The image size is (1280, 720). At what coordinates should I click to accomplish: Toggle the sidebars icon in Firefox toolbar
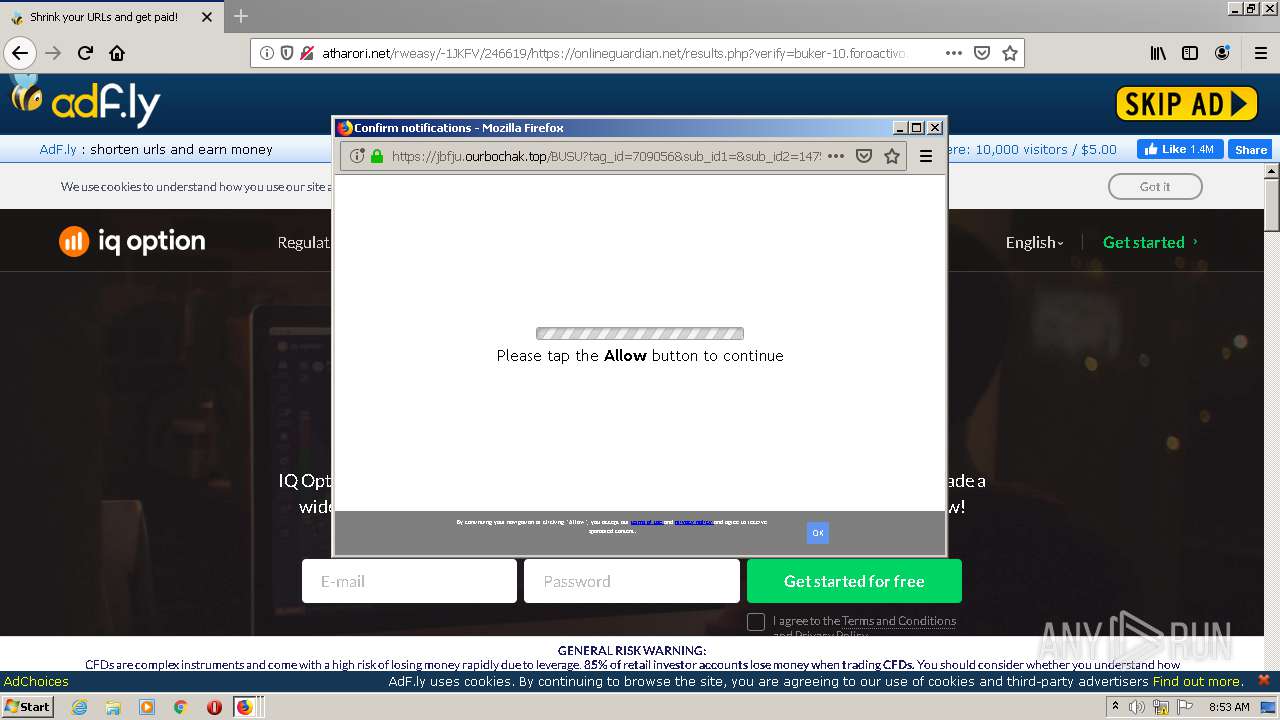point(1190,53)
